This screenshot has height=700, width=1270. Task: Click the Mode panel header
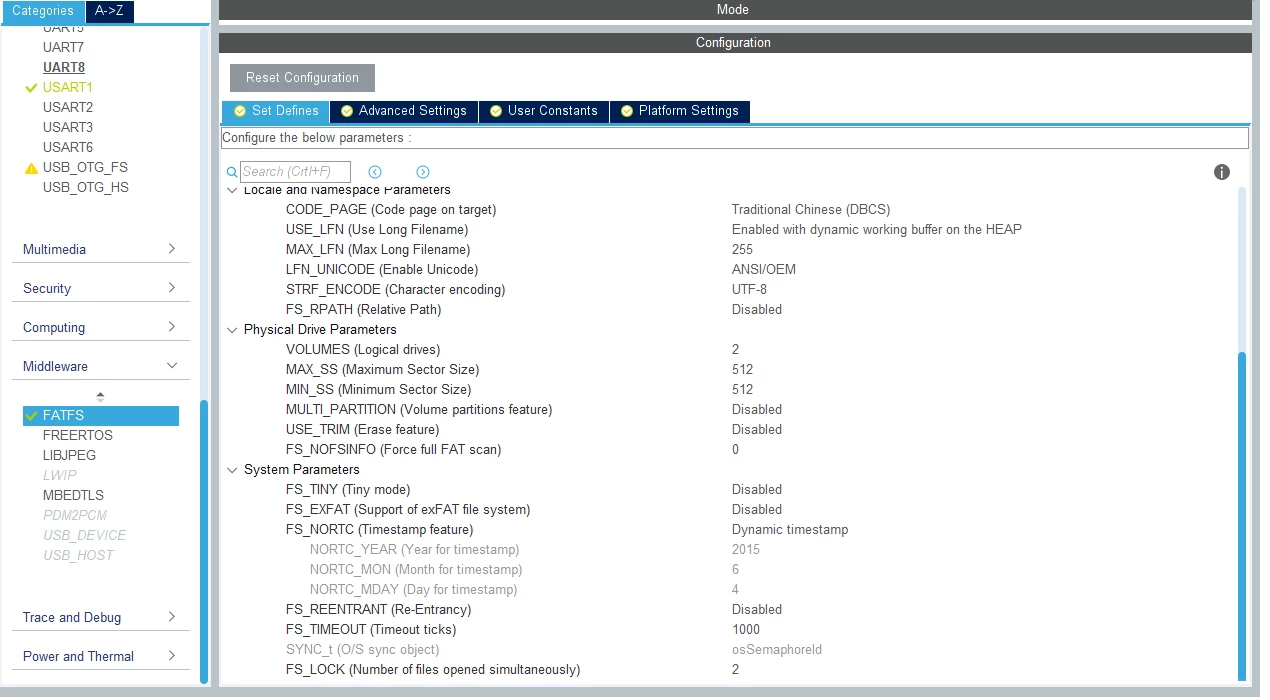(x=735, y=10)
